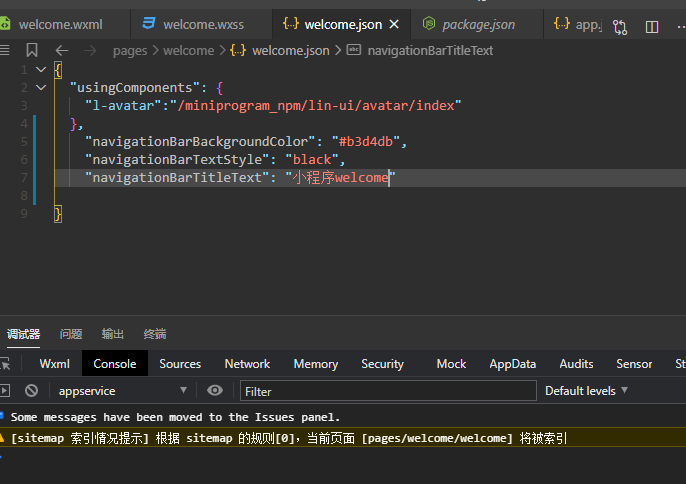Open the Network devtools tab
This screenshot has width=686, height=484.
pos(247,364)
